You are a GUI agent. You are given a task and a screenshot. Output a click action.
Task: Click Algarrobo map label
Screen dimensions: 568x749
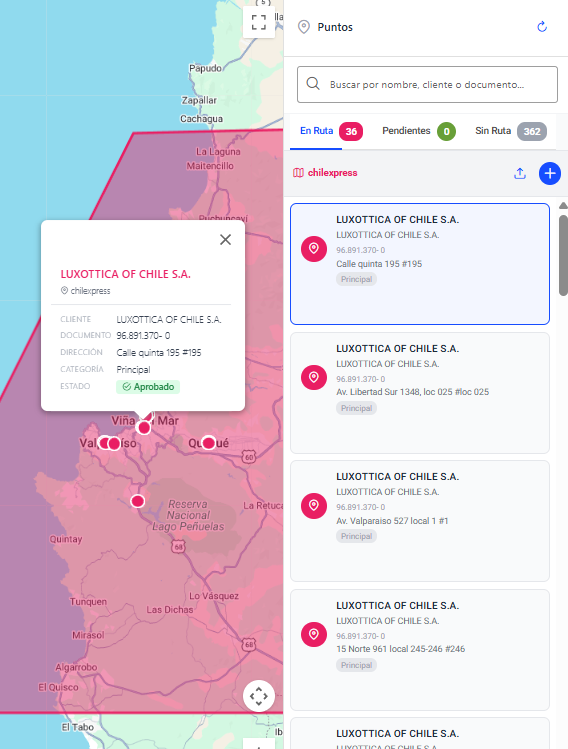point(76,667)
